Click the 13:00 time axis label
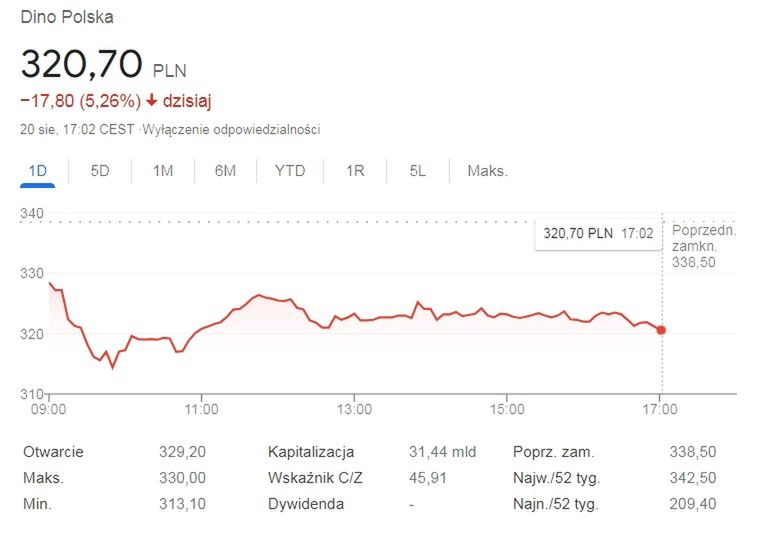The height and width of the screenshot is (538, 771). tap(355, 409)
